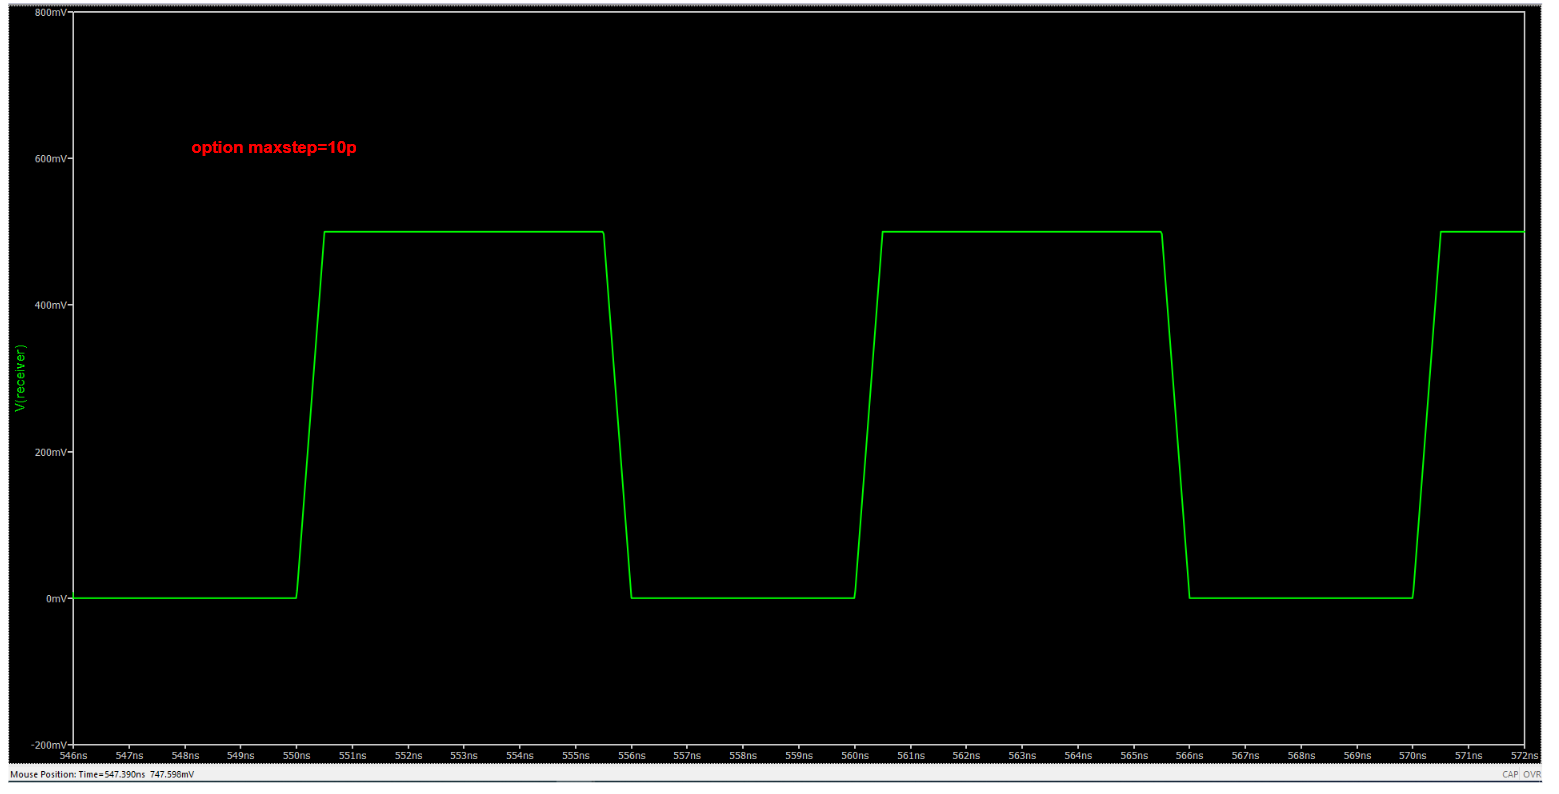Click the first falling edge near 555.5ns
Viewport: 1559px width, 794px height.
[x=618, y=415]
